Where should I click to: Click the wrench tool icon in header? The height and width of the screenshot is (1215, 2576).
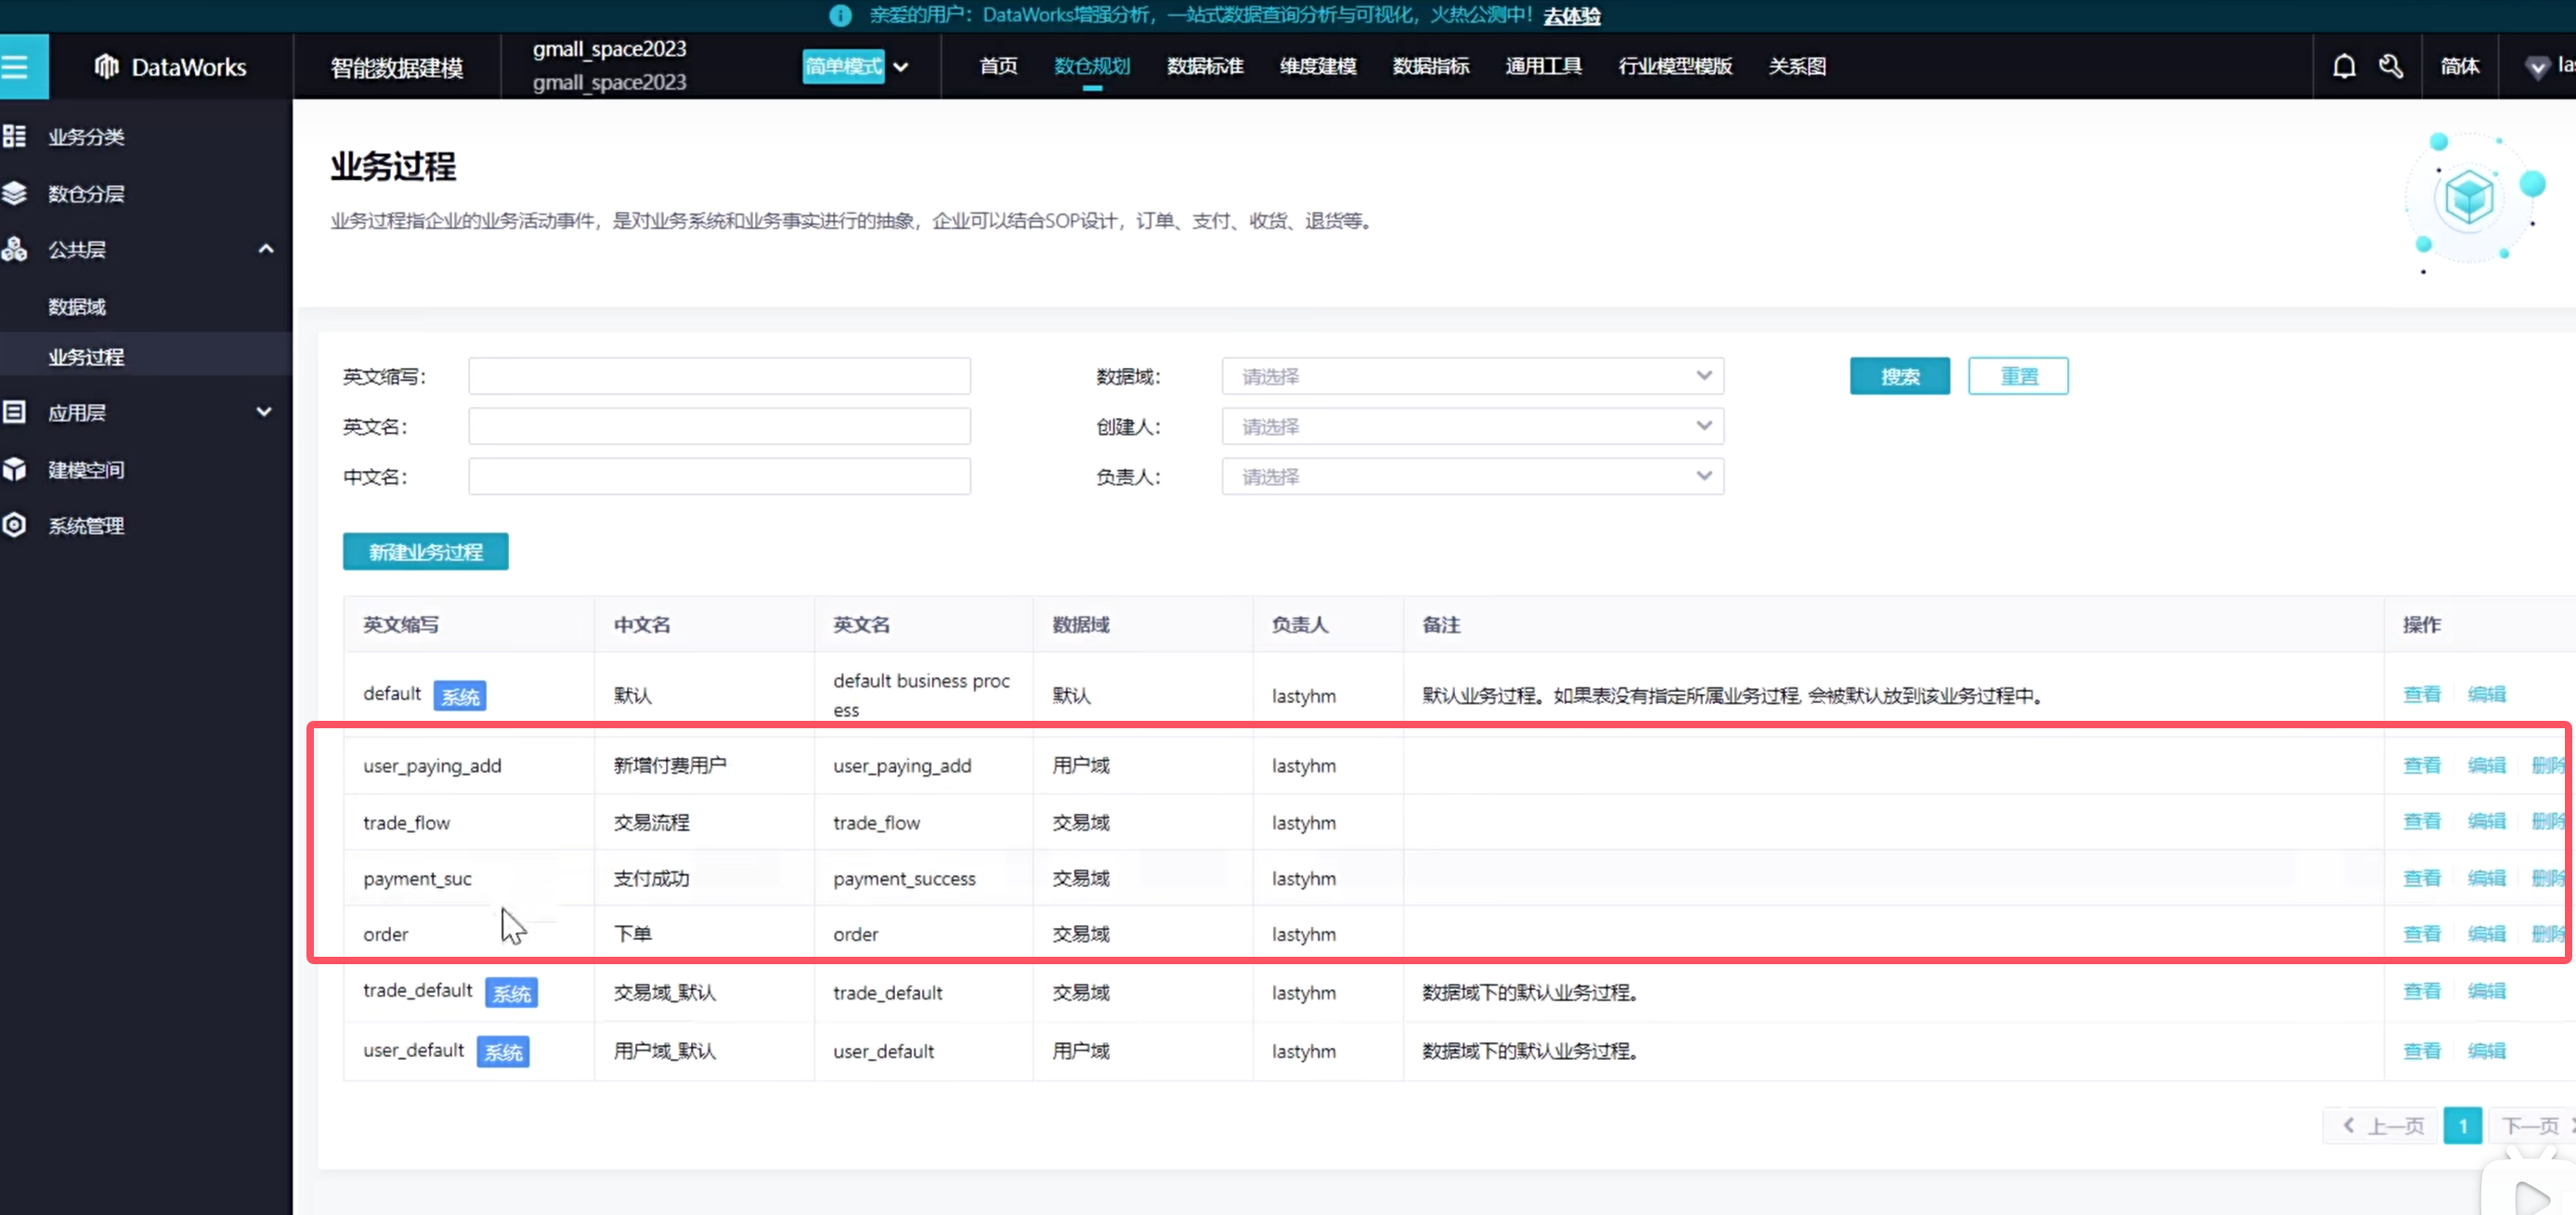tap(2391, 66)
